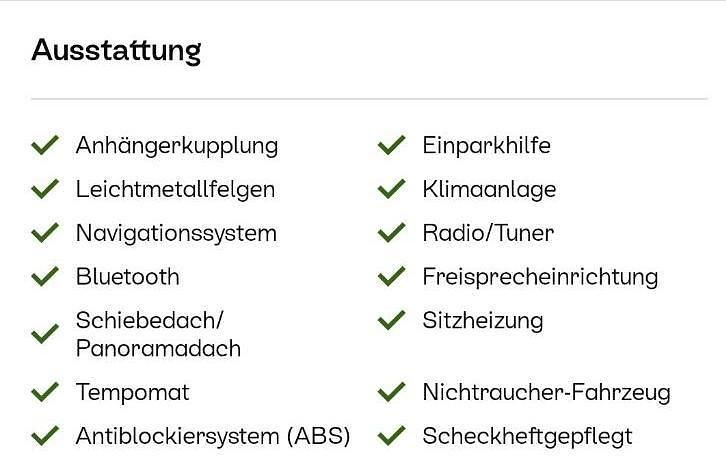The height and width of the screenshot is (473, 726).
Task: Click the checkmark beside Leichtmetallfelgen
Action: point(45,189)
